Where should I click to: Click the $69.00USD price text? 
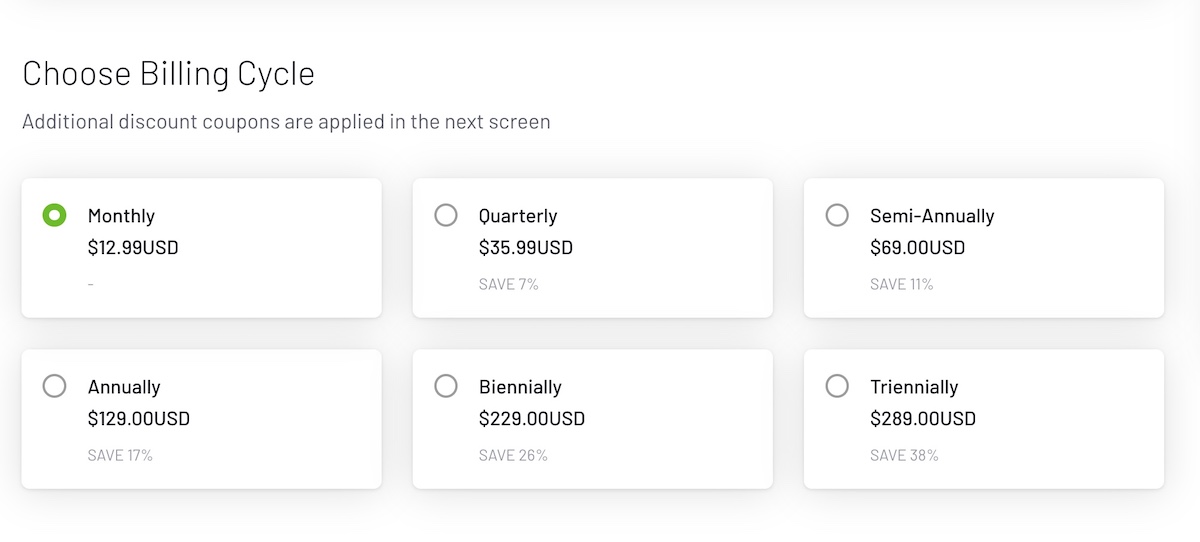pyautogui.click(x=917, y=247)
